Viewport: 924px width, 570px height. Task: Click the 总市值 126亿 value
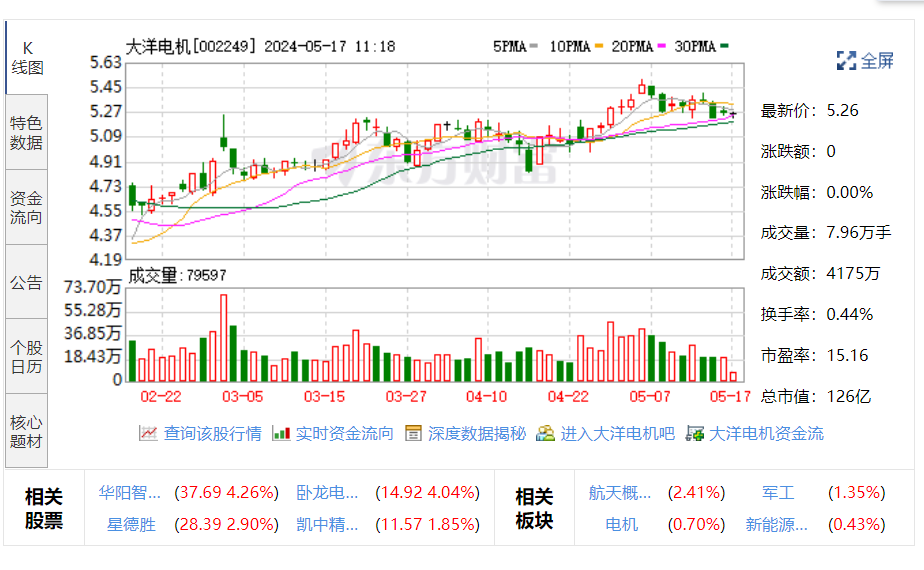pos(849,396)
